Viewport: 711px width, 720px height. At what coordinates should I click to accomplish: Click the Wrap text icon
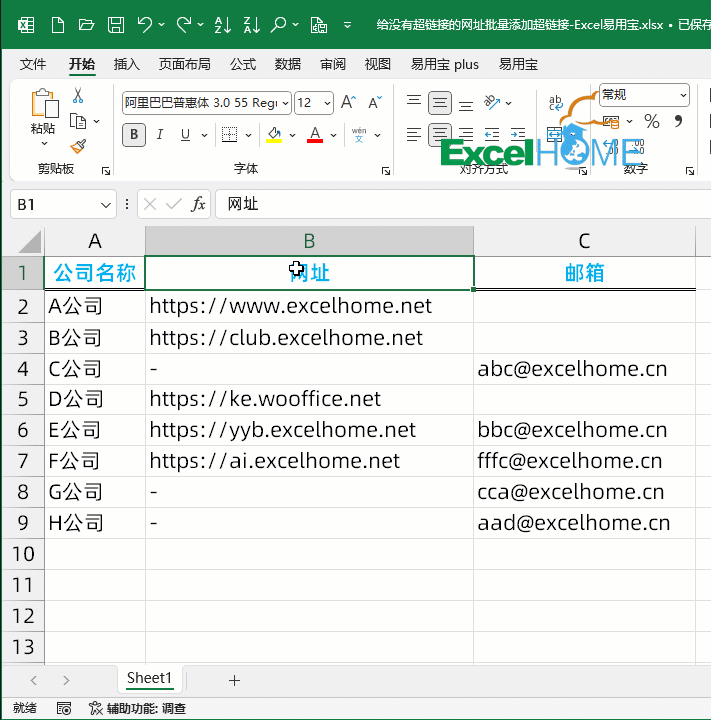(x=556, y=102)
